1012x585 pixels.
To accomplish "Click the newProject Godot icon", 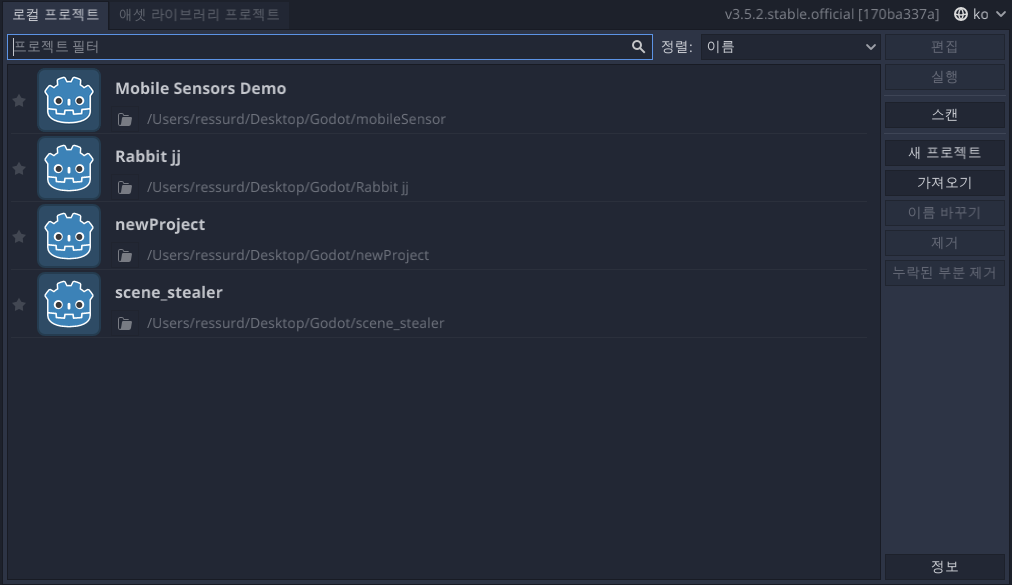I will [69, 236].
